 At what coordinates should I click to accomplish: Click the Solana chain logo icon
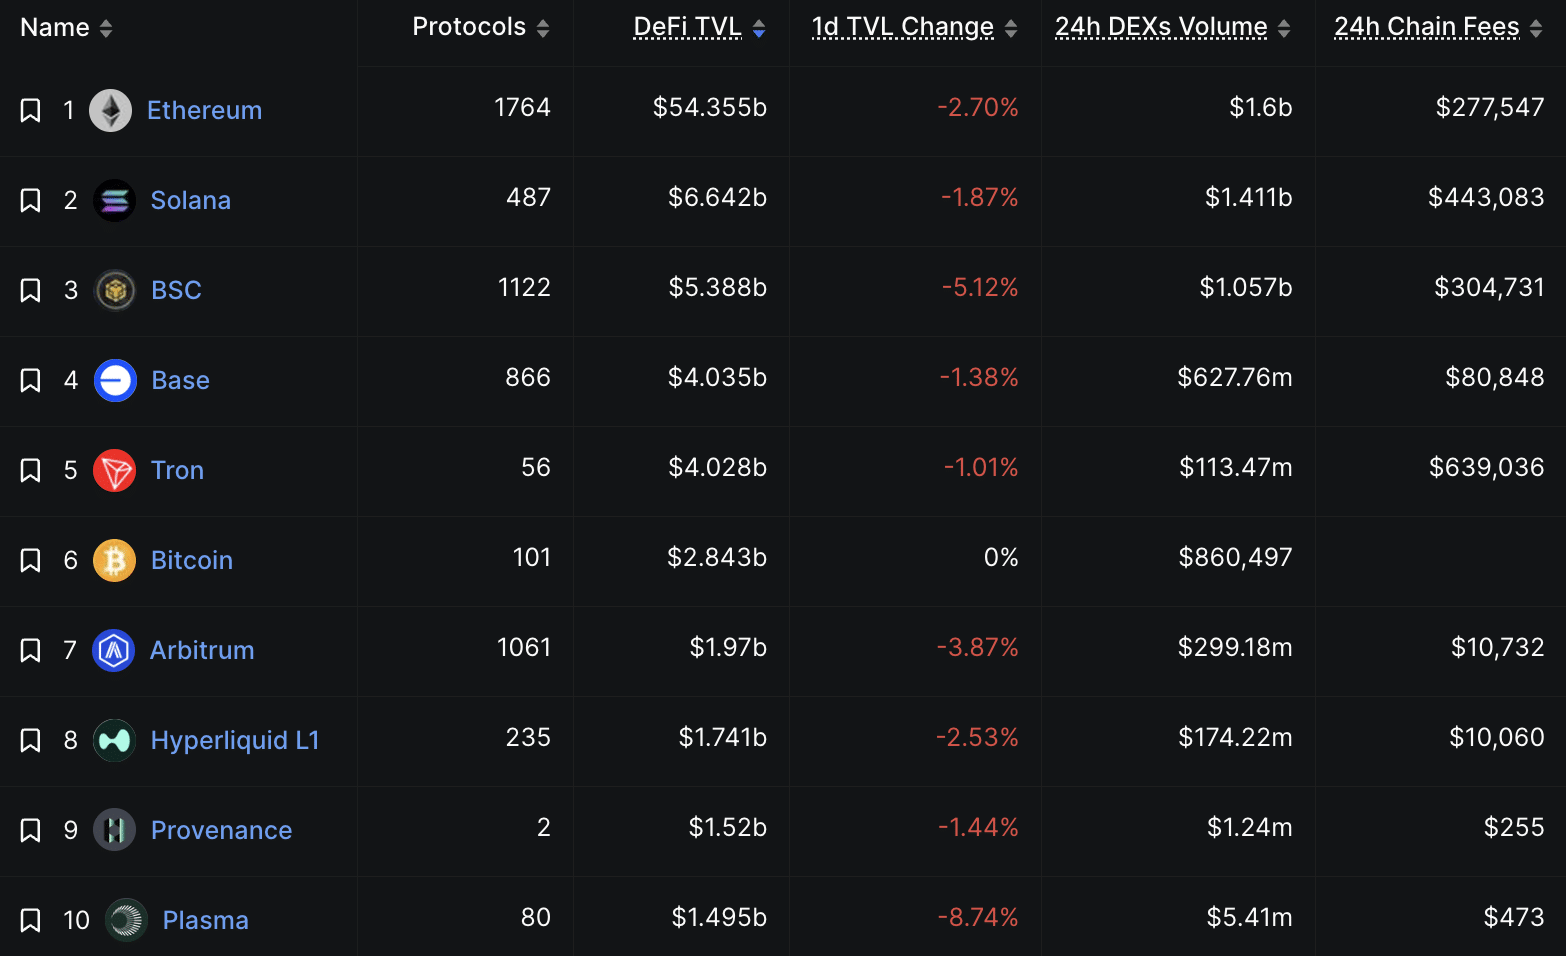114,200
